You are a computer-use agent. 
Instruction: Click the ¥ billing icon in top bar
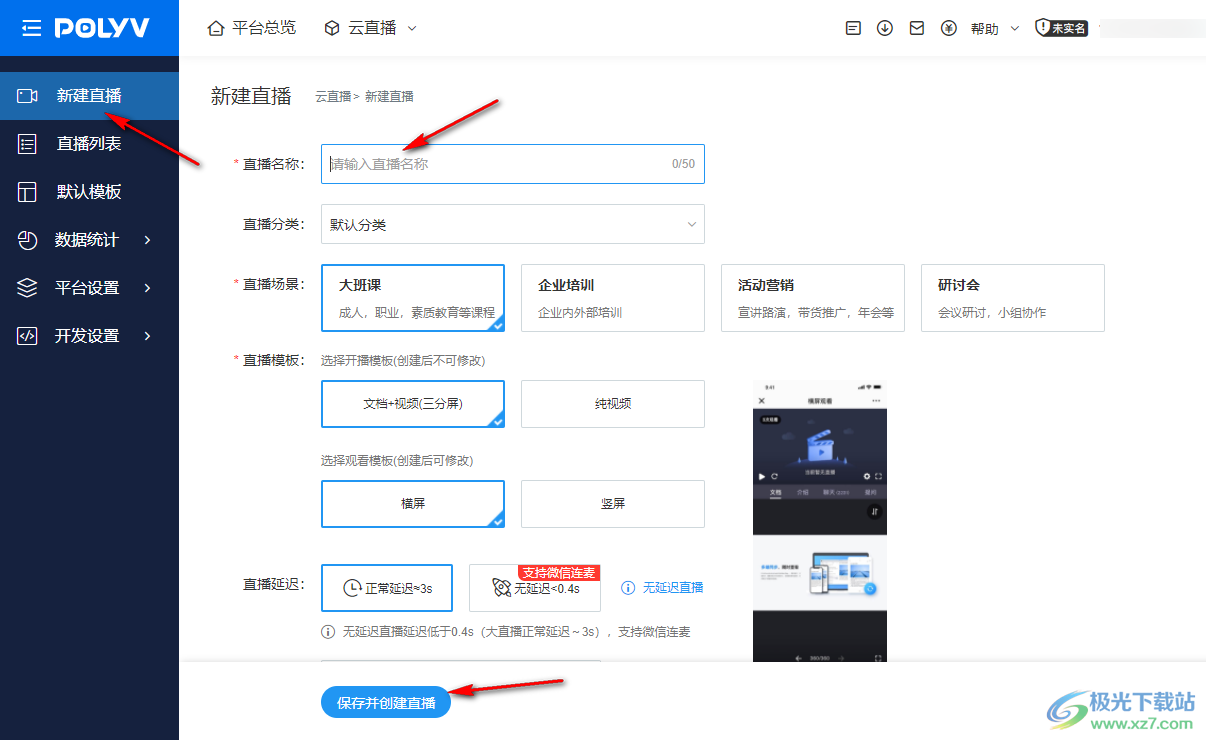949,28
